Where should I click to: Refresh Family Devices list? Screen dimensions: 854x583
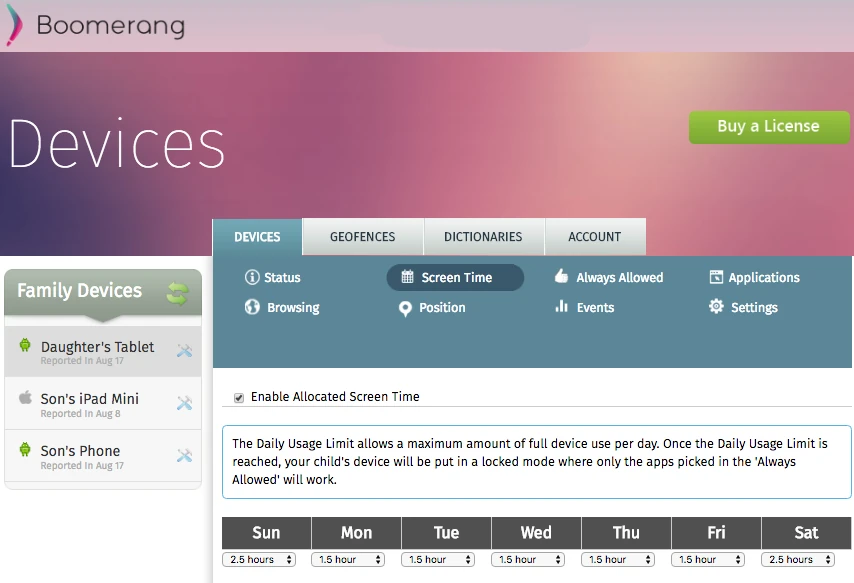[x=178, y=290]
